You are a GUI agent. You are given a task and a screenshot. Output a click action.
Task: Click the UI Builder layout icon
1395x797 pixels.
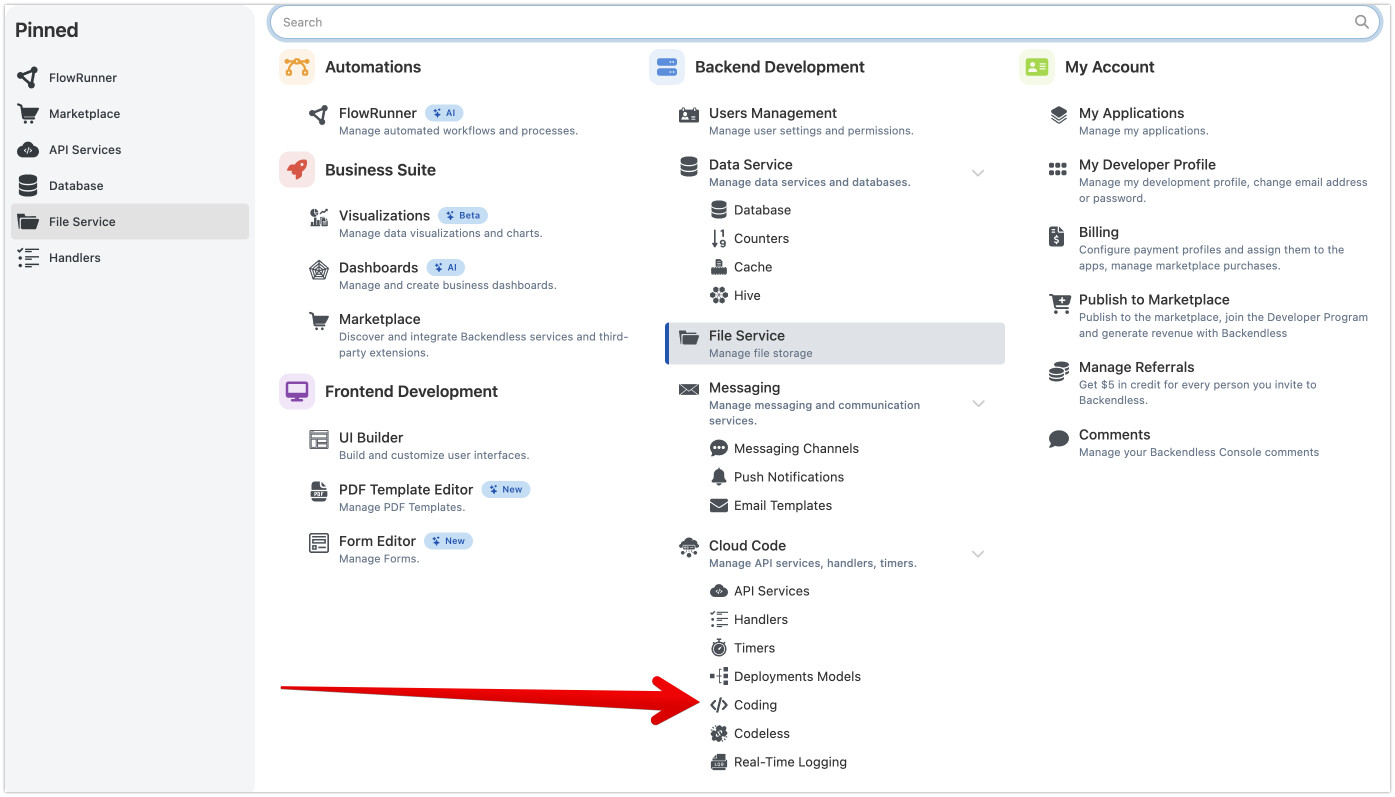point(319,439)
